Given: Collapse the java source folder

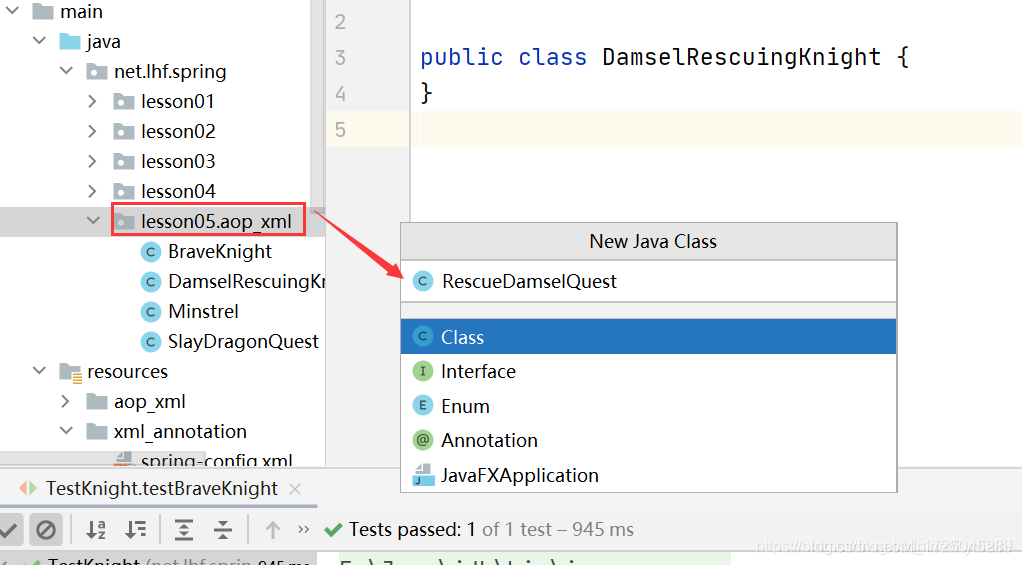Looking at the screenshot, I should 39,40.
